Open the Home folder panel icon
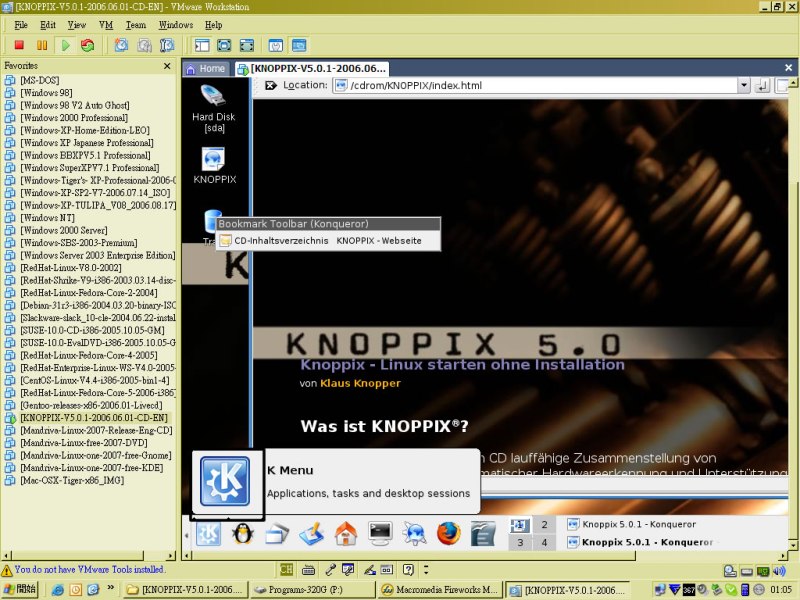 point(346,534)
